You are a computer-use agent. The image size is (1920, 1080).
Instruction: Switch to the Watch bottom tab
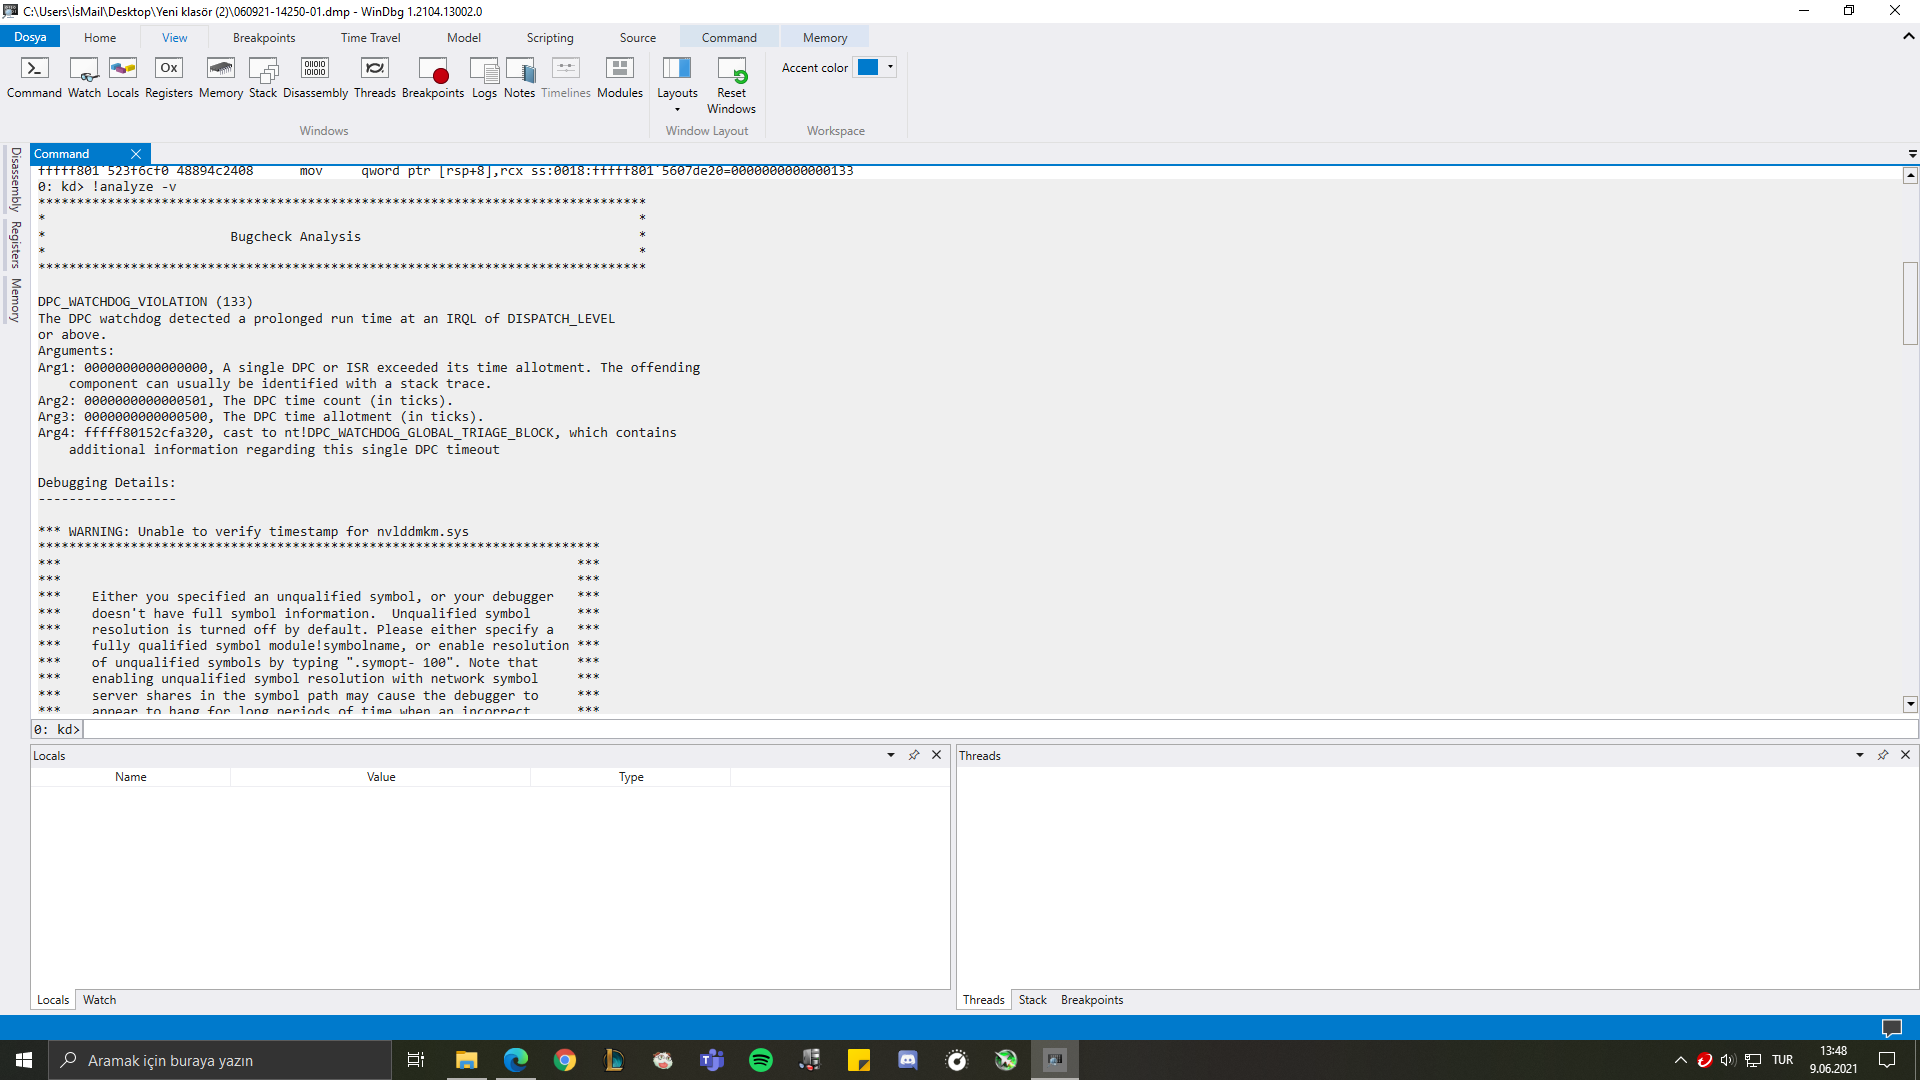[x=99, y=999]
